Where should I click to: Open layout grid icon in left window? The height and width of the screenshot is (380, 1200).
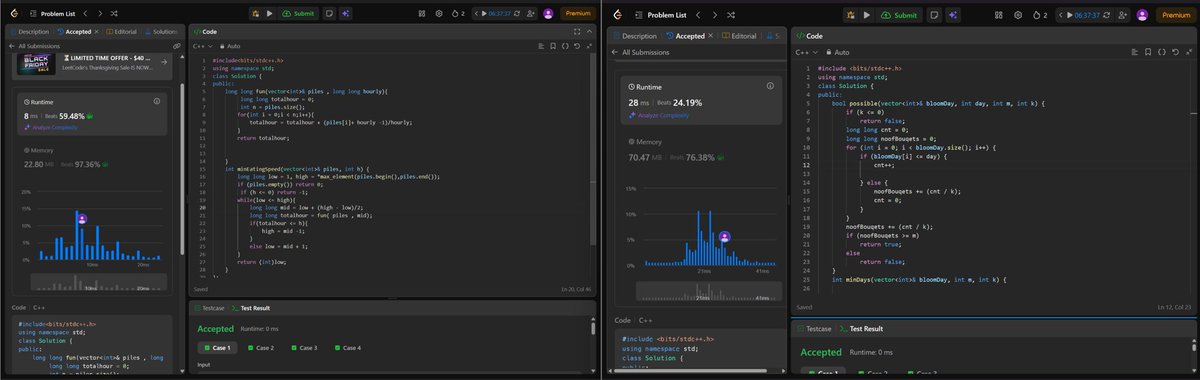click(422, 14)
